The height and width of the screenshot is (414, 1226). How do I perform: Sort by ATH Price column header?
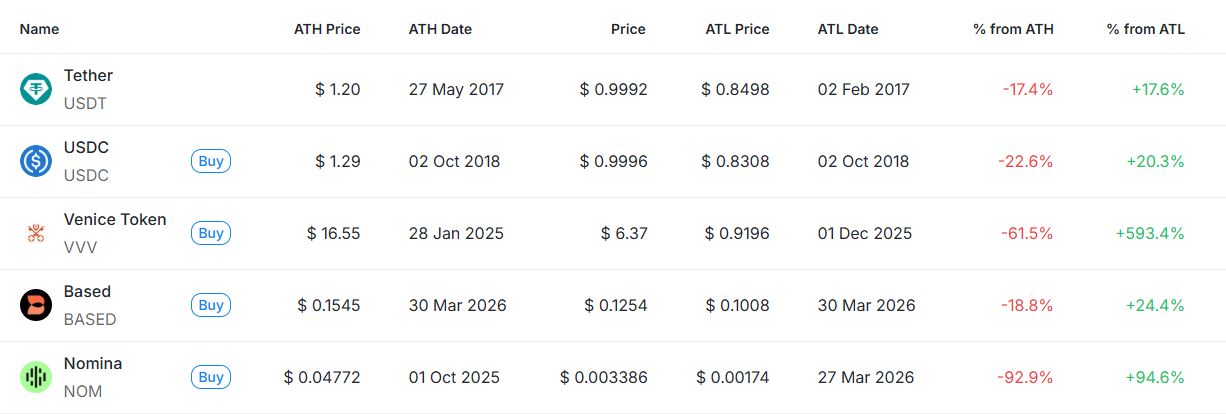327,29
